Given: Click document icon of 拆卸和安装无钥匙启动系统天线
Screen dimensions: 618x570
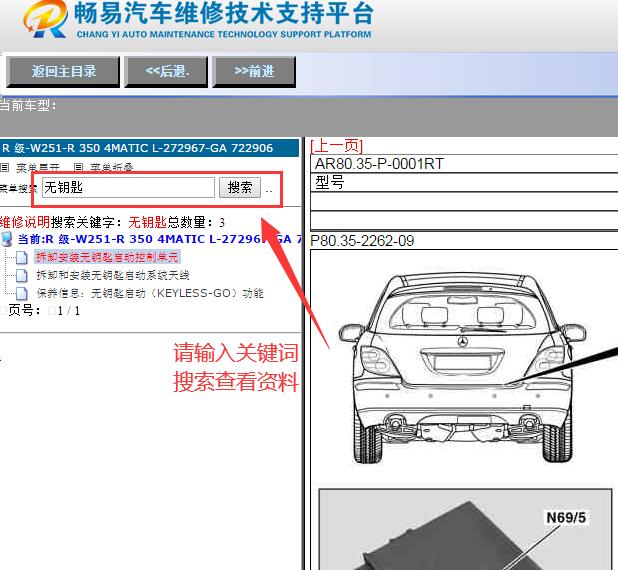Looking at the screenshot, I should tap(22, 275).
